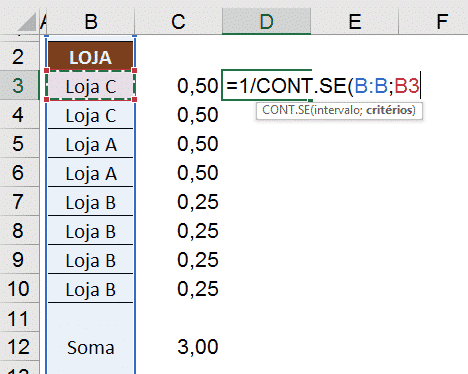Select row 11 header
This screenshot has width=468, height=374.
click(x=19, y=317)
